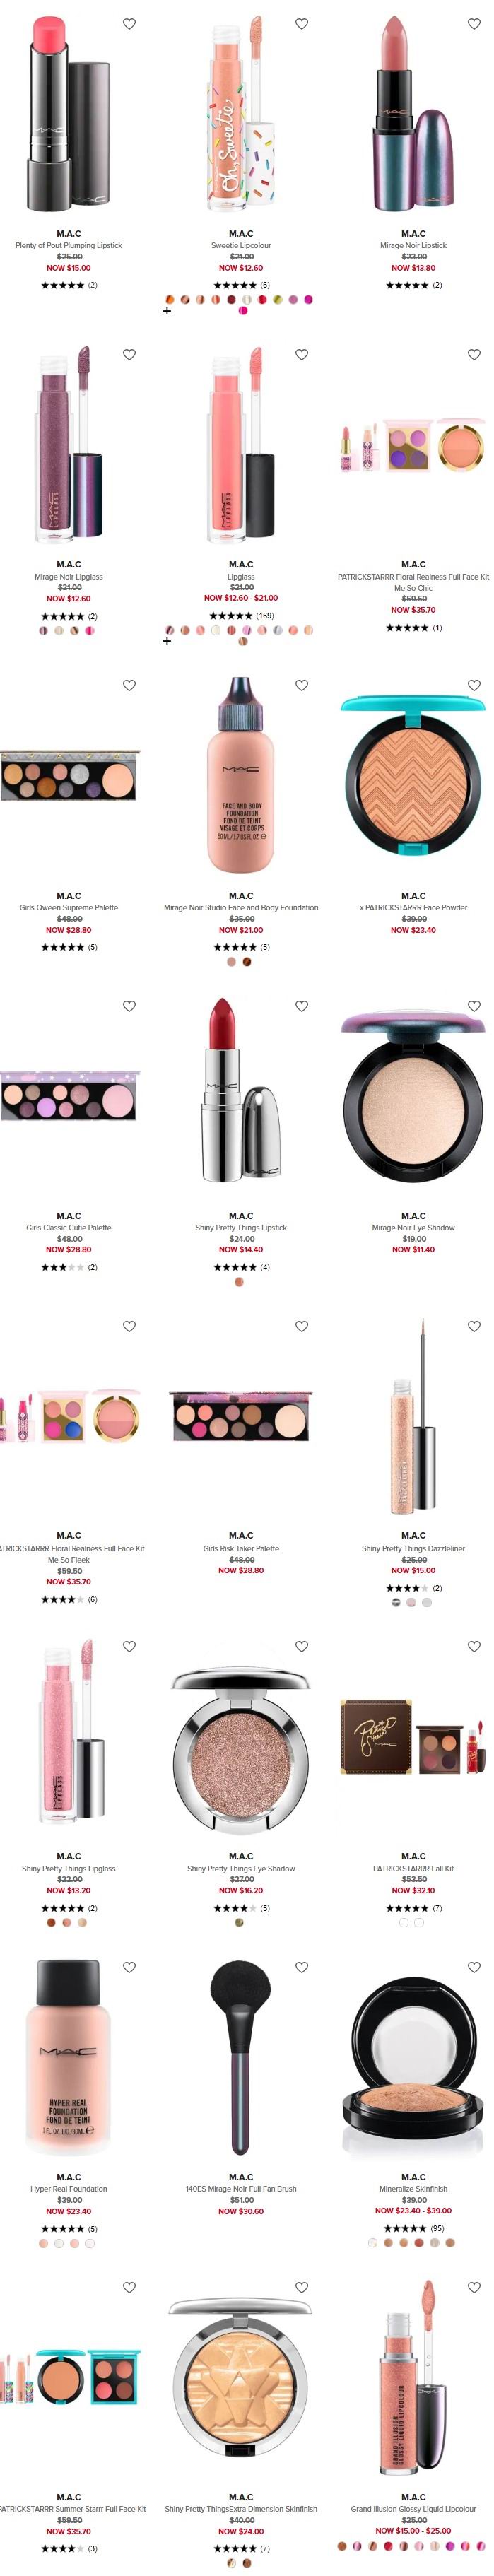Screen dimensions: 494x2576
Task: Choose first shade swatch of Grand Illusion Lipcolour
Action: pos(342,2546)
